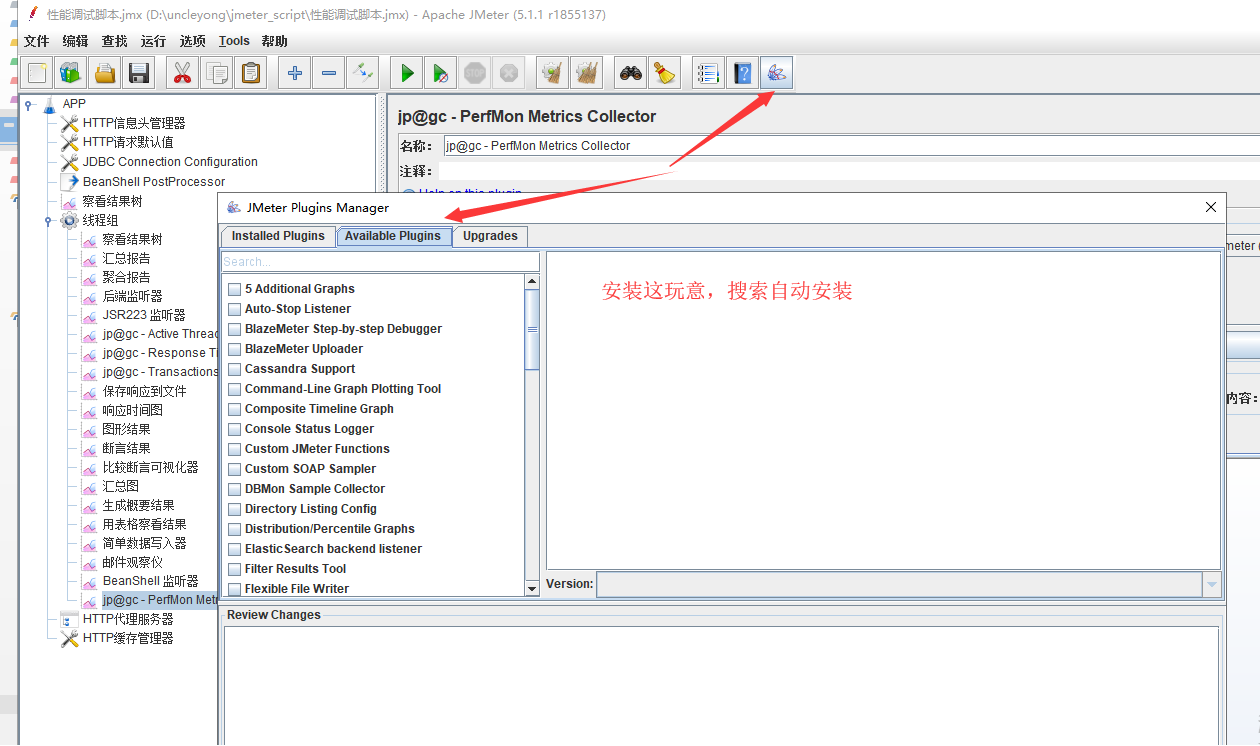The image size is (1260, 746).
Task: Start the test with the green Start icon
Action: click(405, 72)
